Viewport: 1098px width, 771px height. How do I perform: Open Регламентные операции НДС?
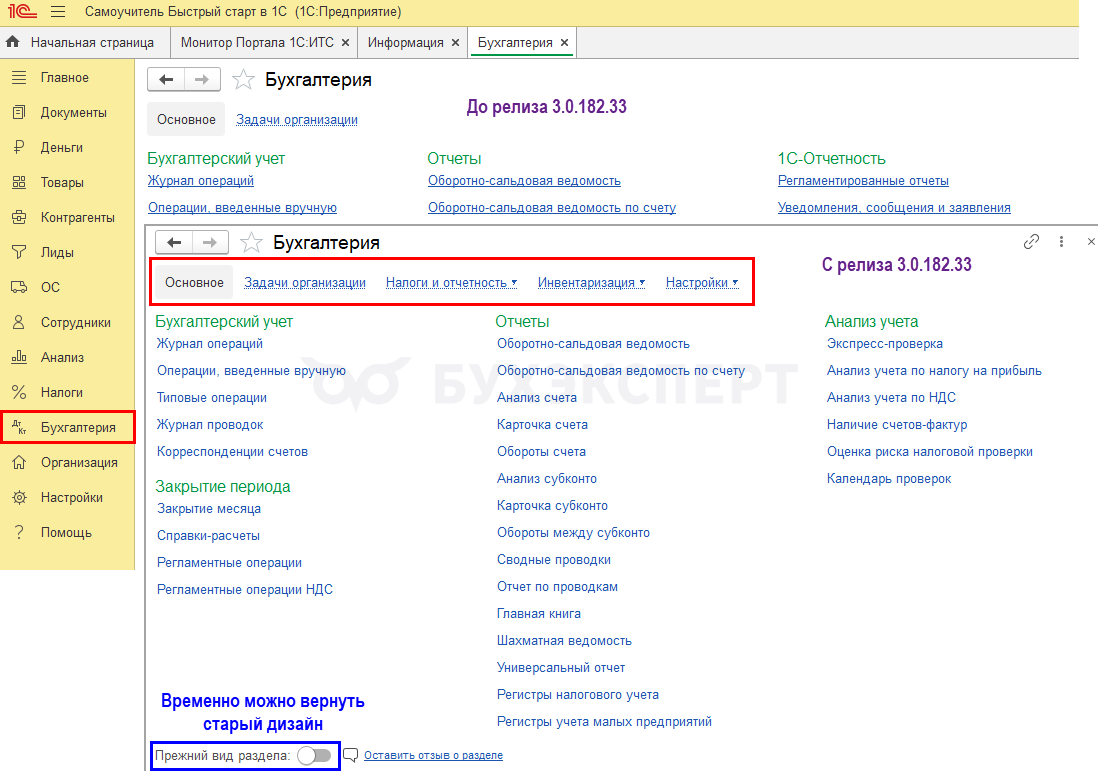tap(244, 590)
